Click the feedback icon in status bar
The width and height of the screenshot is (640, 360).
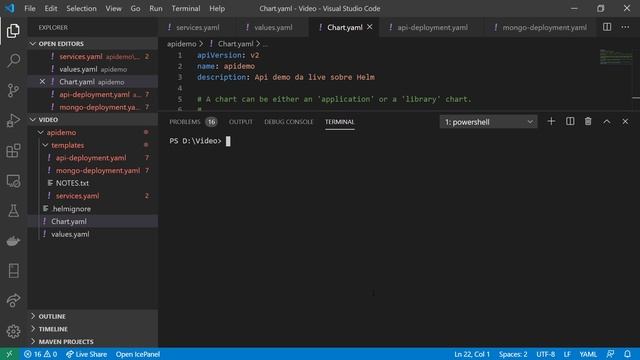(x=610, y=354)
